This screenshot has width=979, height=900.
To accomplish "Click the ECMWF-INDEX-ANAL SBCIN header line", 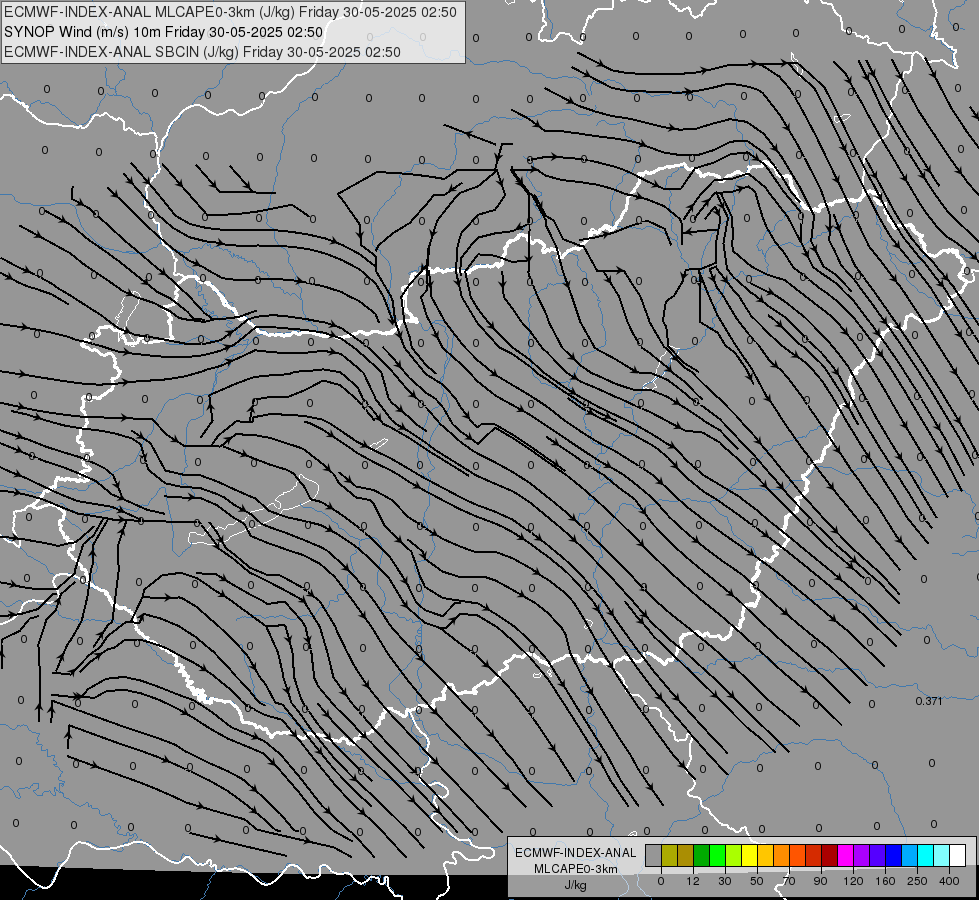I will coord(202,52).
